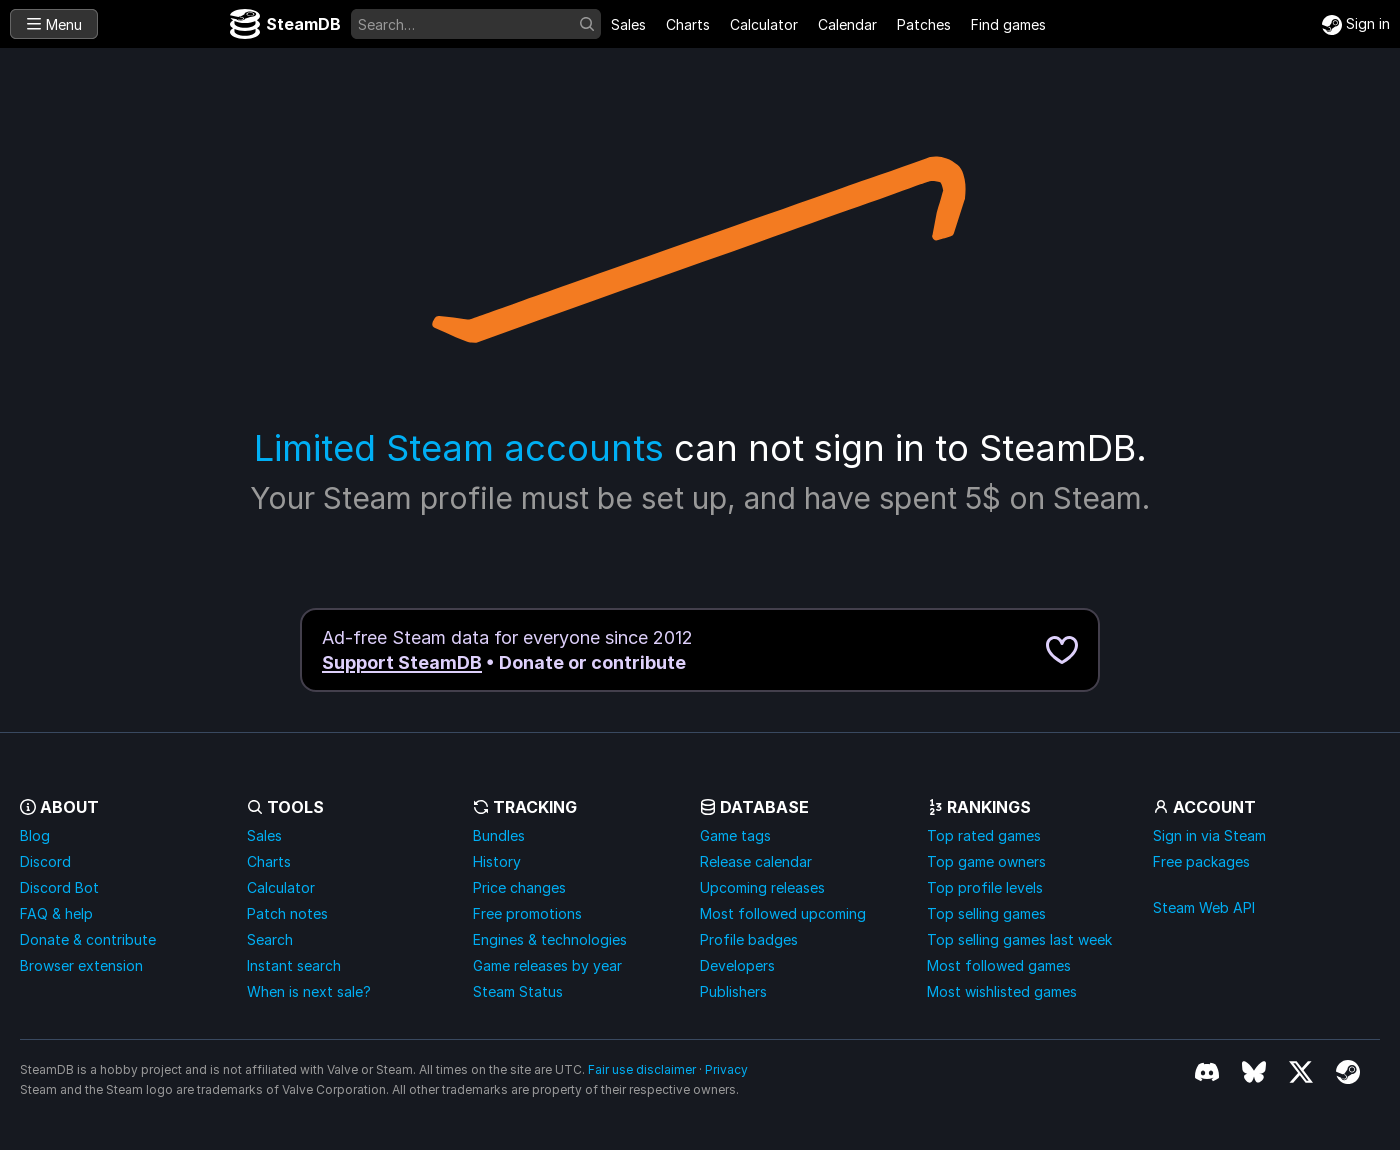
Task: Open When is next sale? link
Action: pyautogui.click(x=309, y=992)
